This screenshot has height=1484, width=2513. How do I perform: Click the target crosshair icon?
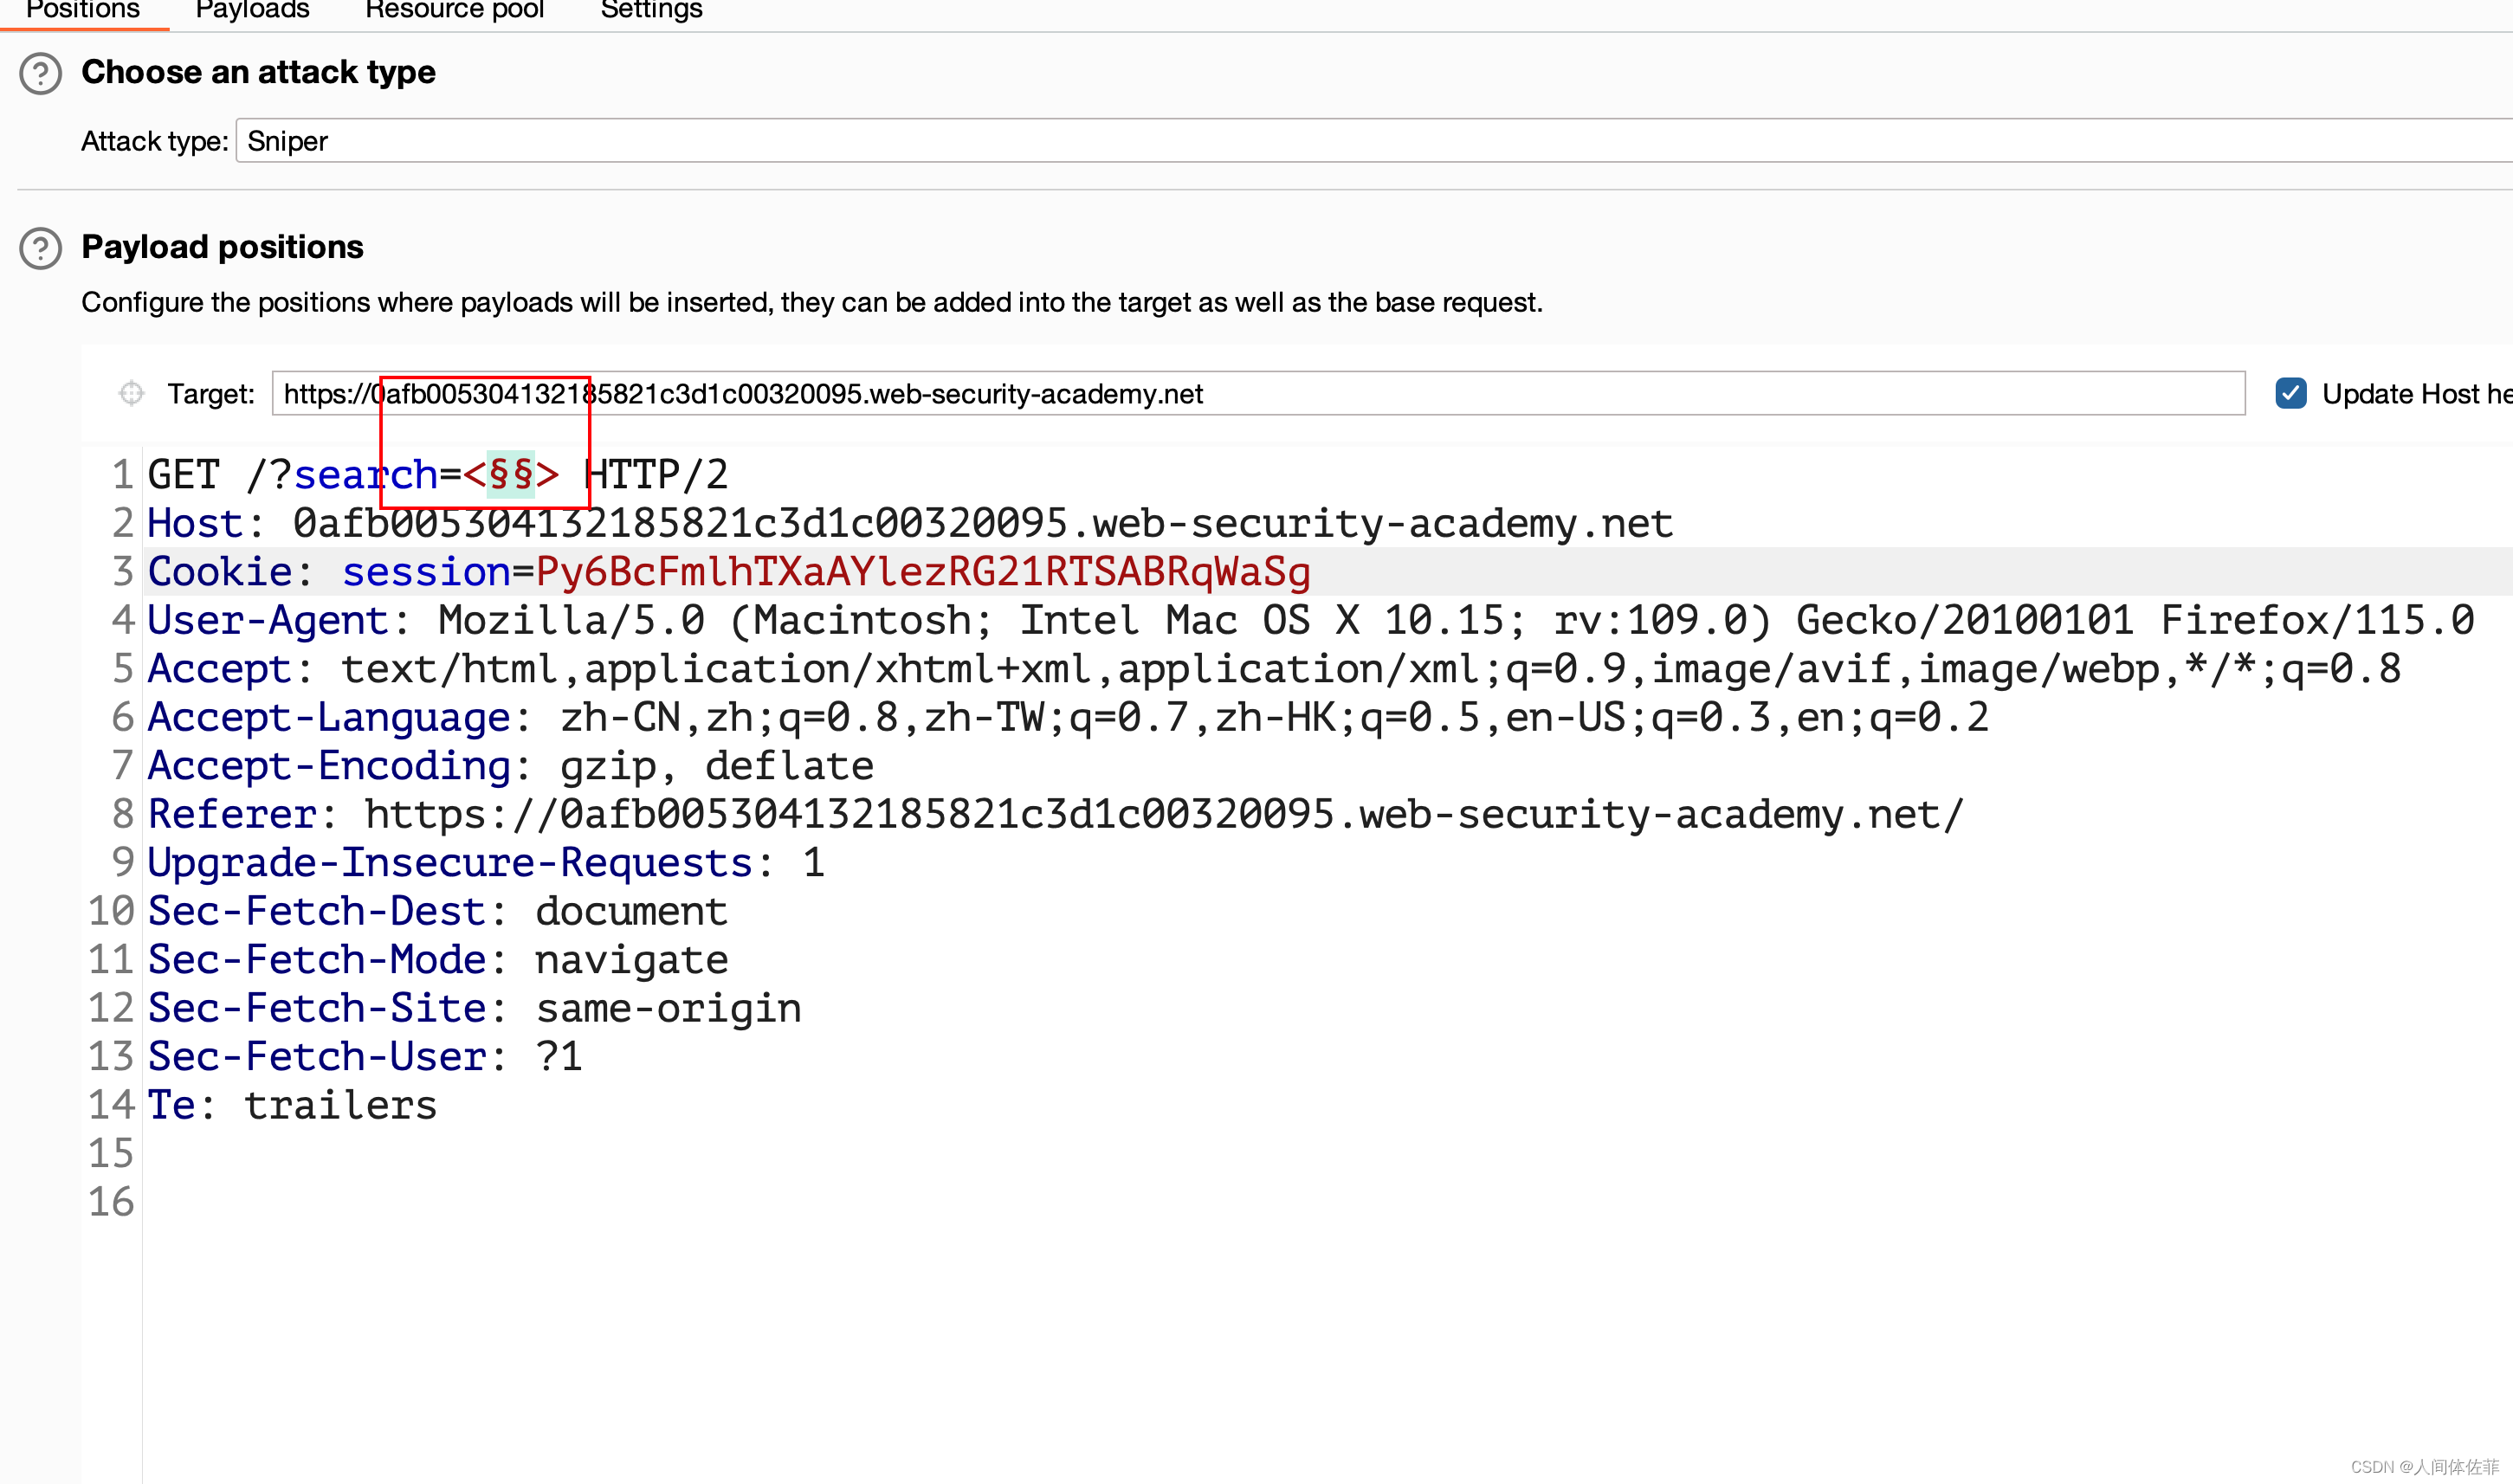131,394
